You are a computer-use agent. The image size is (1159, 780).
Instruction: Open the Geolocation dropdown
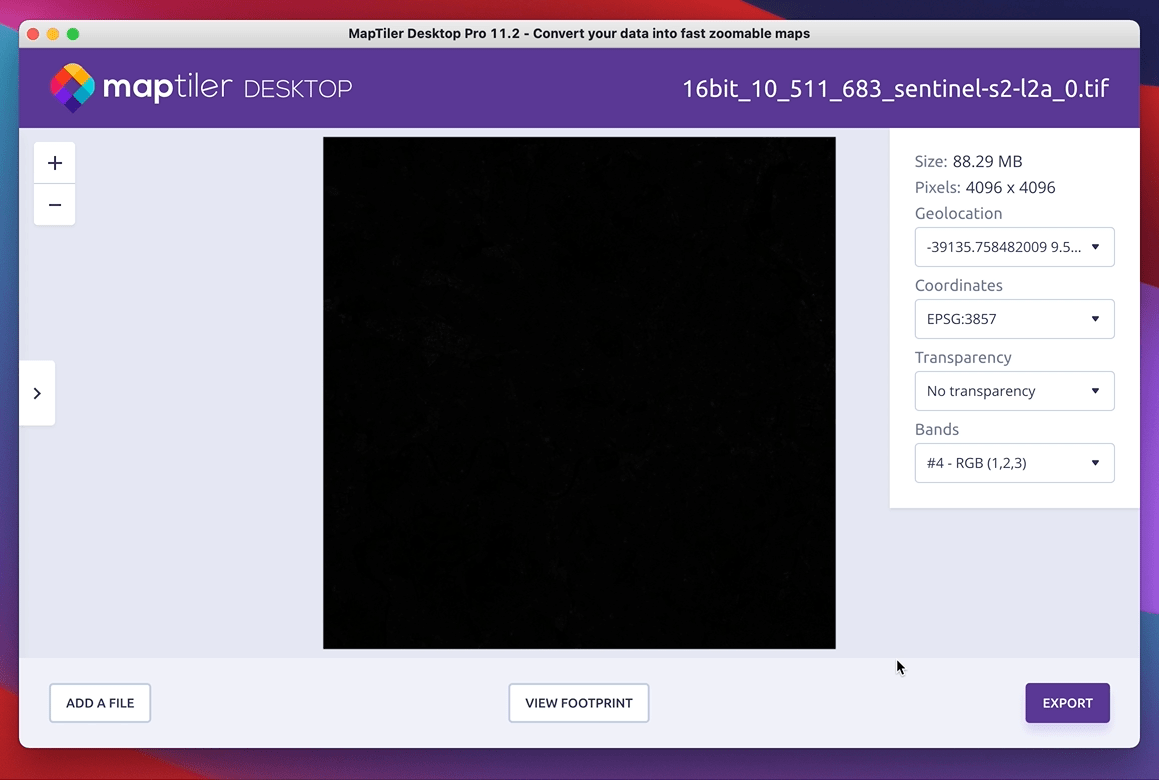tap(1014, 247)
